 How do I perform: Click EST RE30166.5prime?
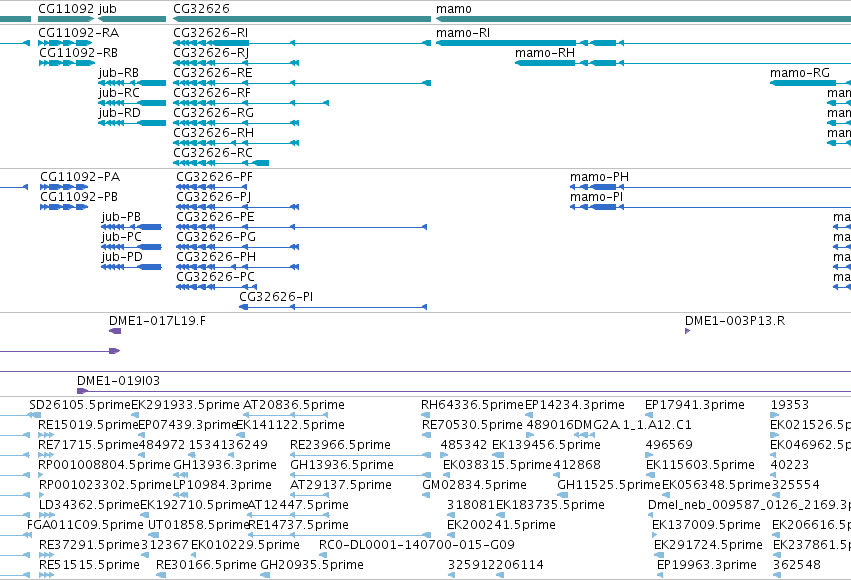pyautogui.click(x=206, y=565)
